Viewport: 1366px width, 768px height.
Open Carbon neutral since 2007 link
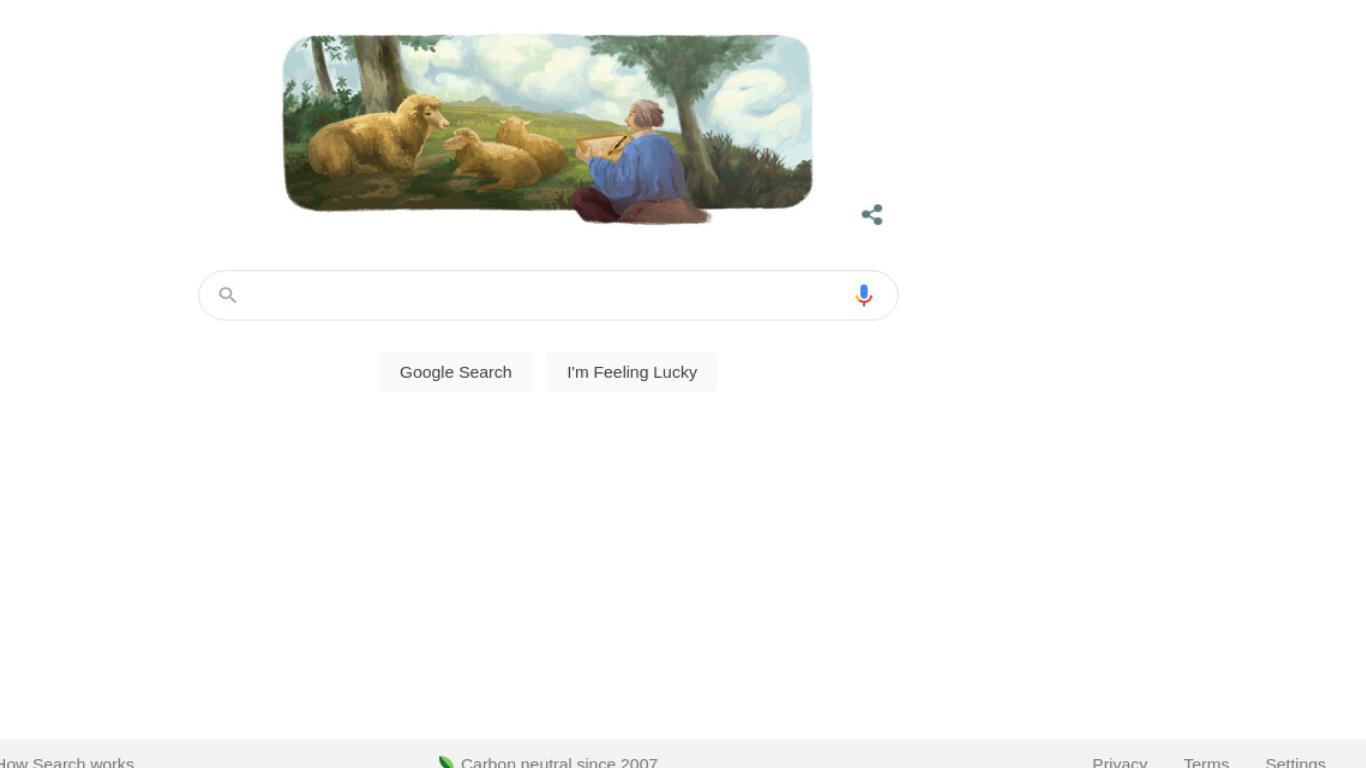559,763
